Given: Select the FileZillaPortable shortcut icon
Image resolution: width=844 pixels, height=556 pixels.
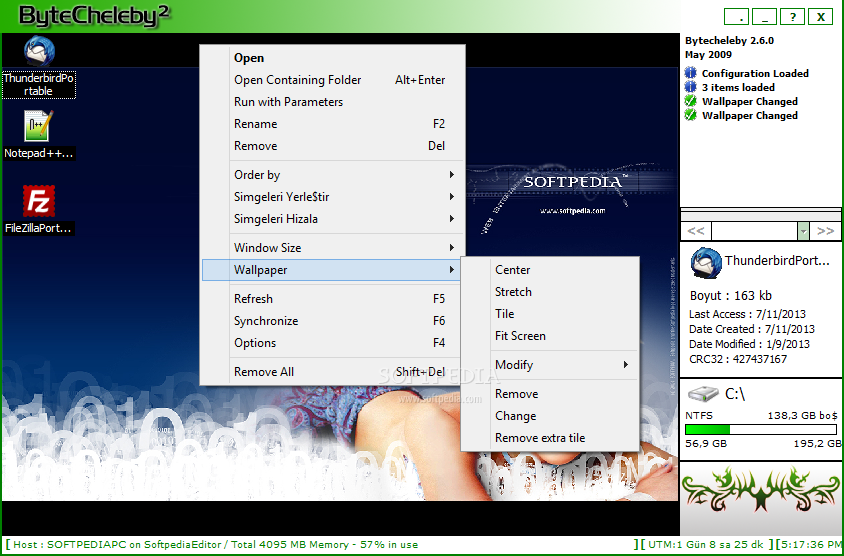Looking at the screenshot, I should pos(38,201).
